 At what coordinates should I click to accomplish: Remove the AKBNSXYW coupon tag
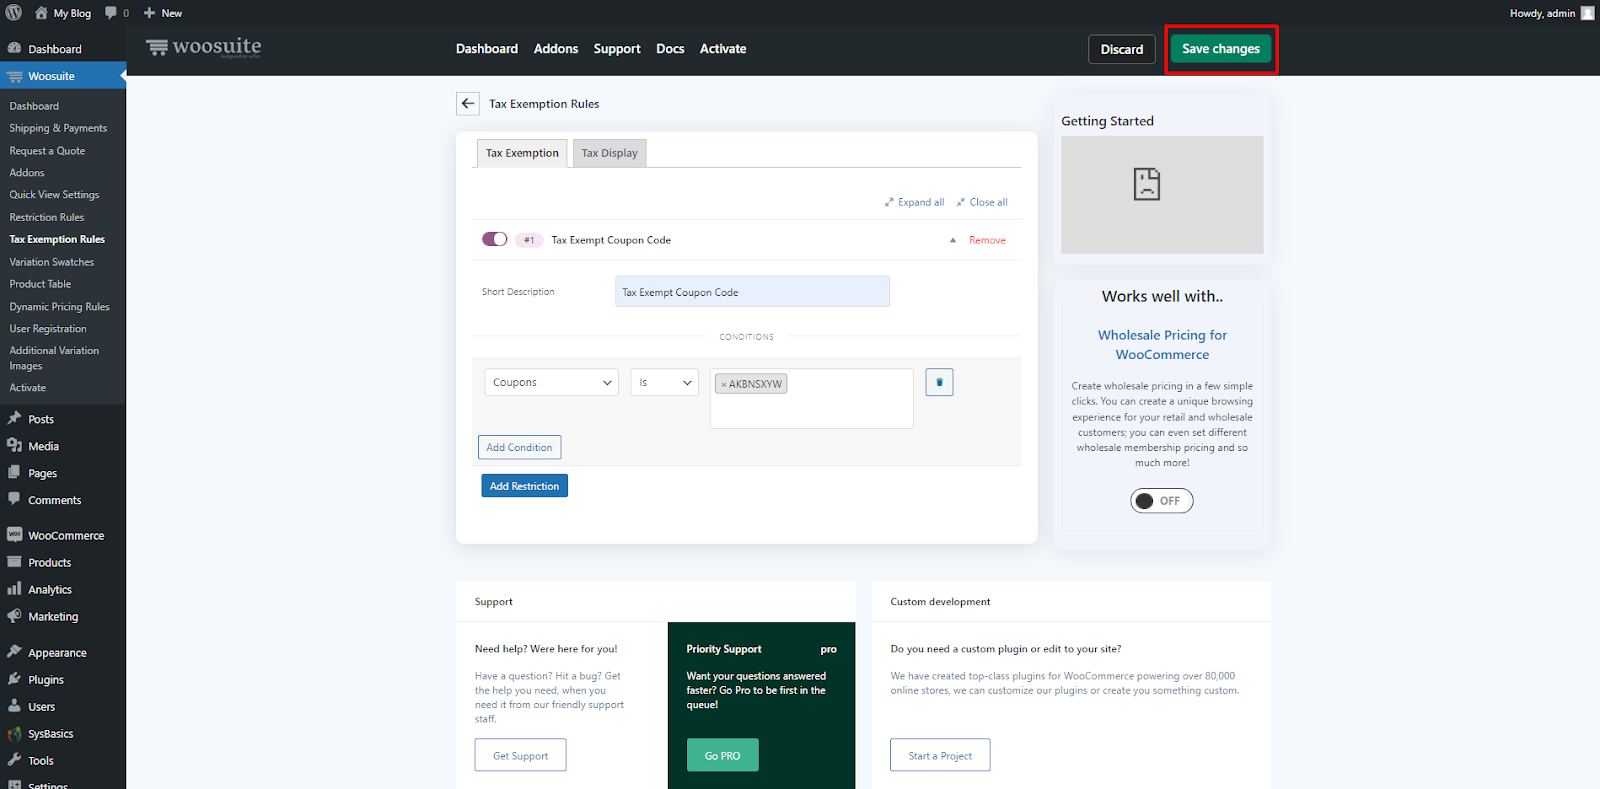click(x=724, y=384)
